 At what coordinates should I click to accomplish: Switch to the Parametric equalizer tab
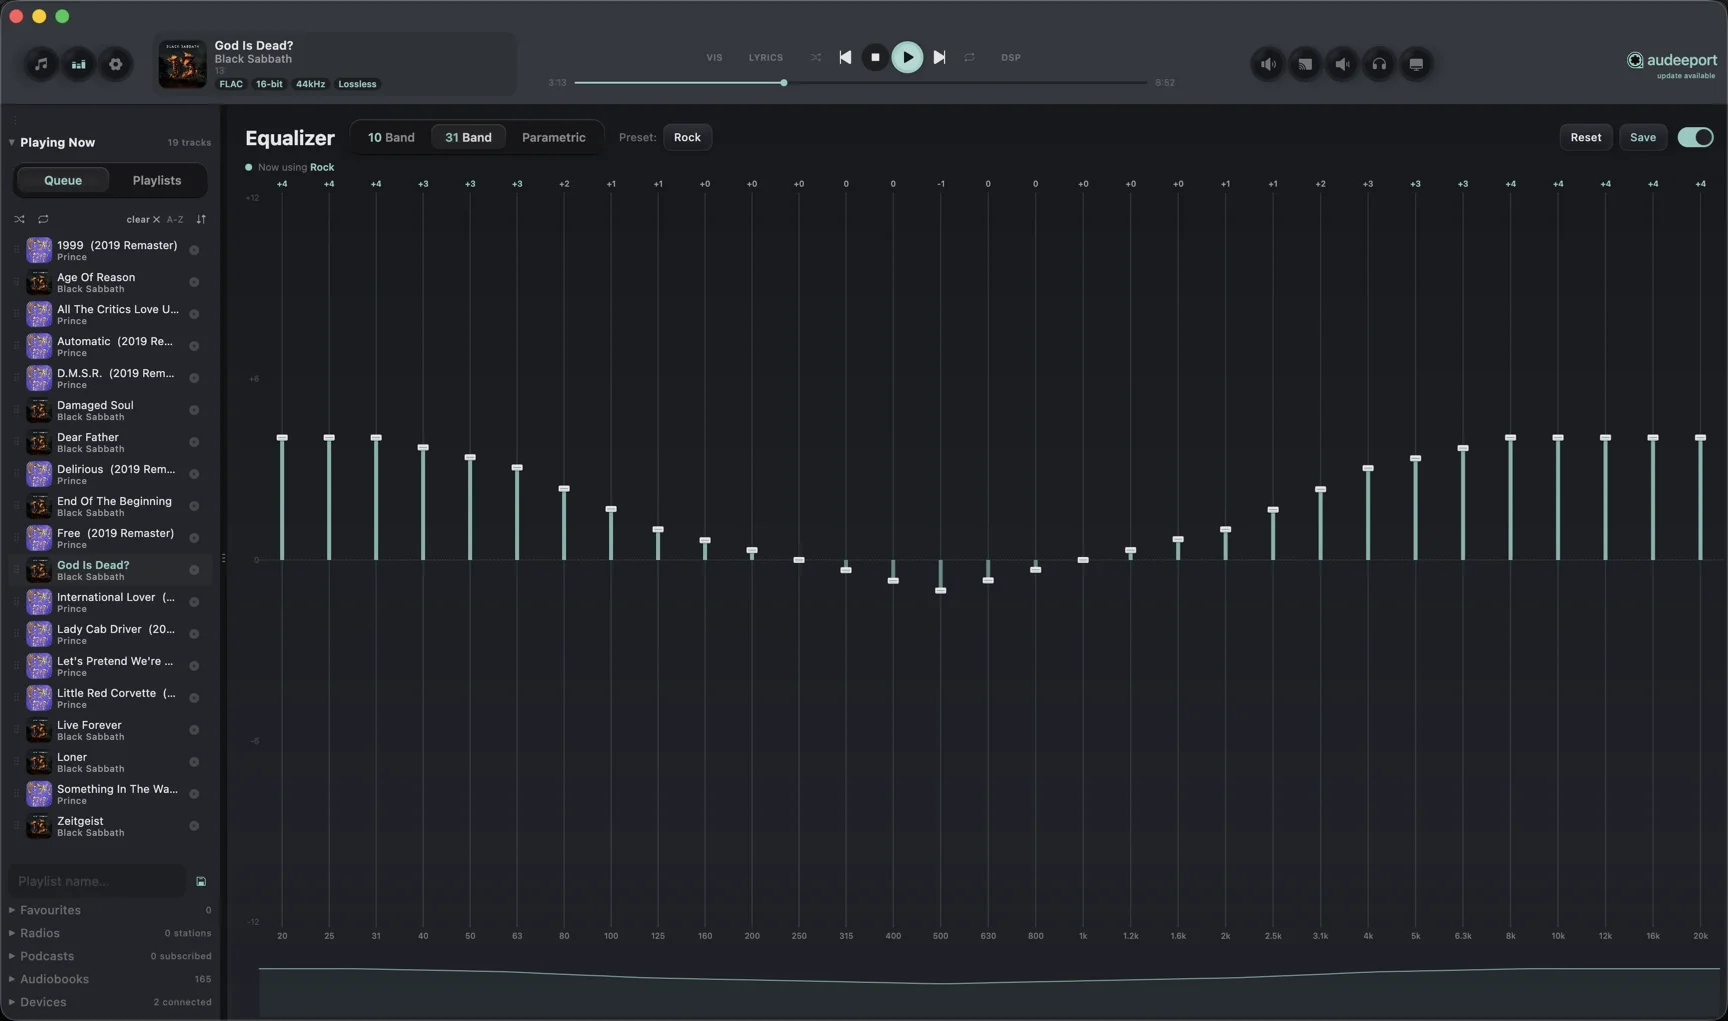point(553,137)
